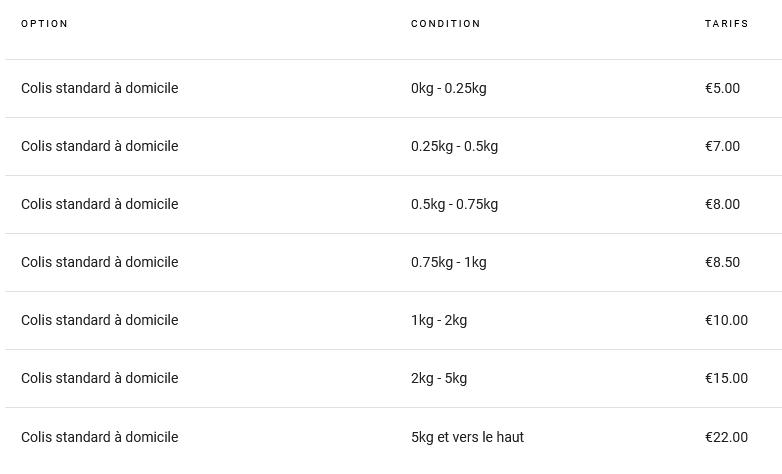Click the €10.00 tariff
The height and width of the screenshot is (474, 782).
(x=726, y=320)
